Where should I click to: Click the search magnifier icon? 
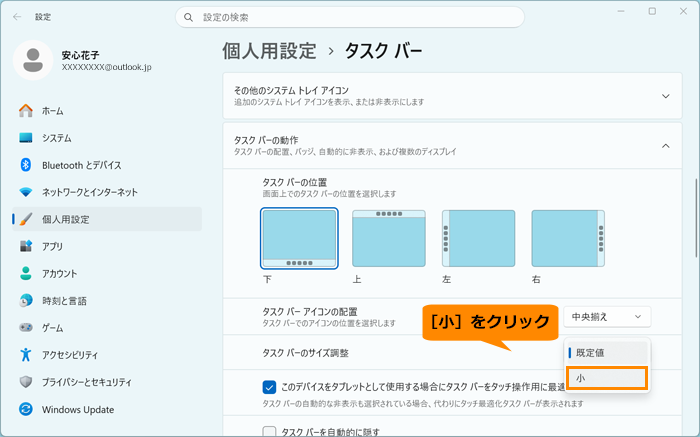pyautogui.click(x=188, y=17)
